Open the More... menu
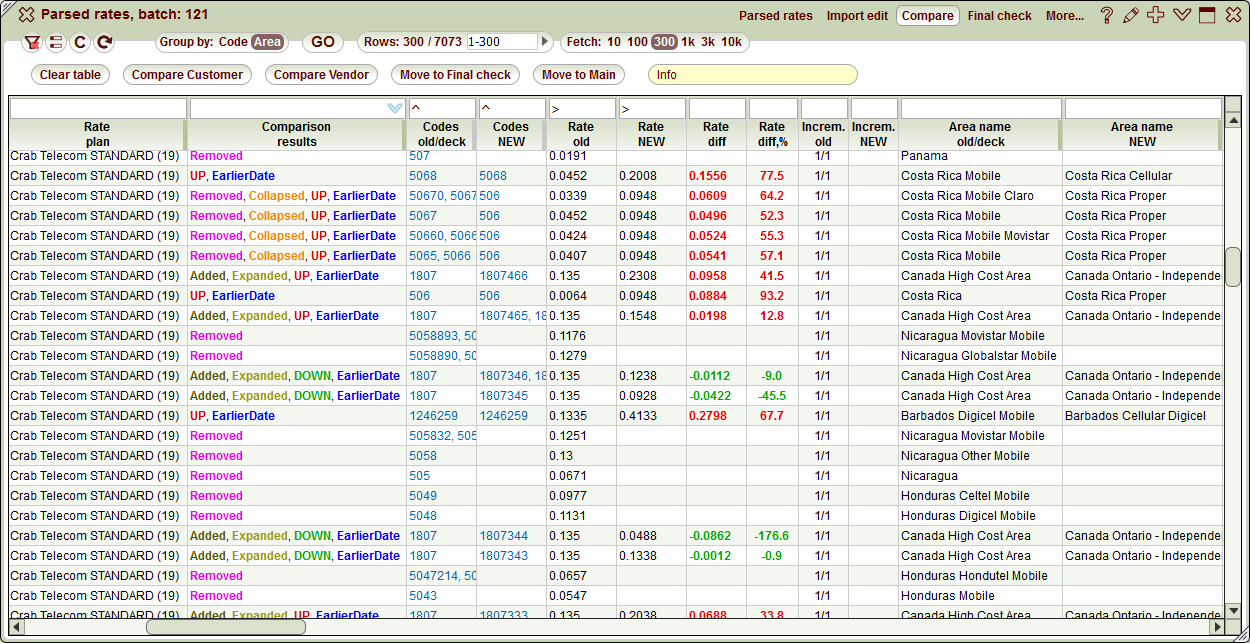 coord(1064,15)
